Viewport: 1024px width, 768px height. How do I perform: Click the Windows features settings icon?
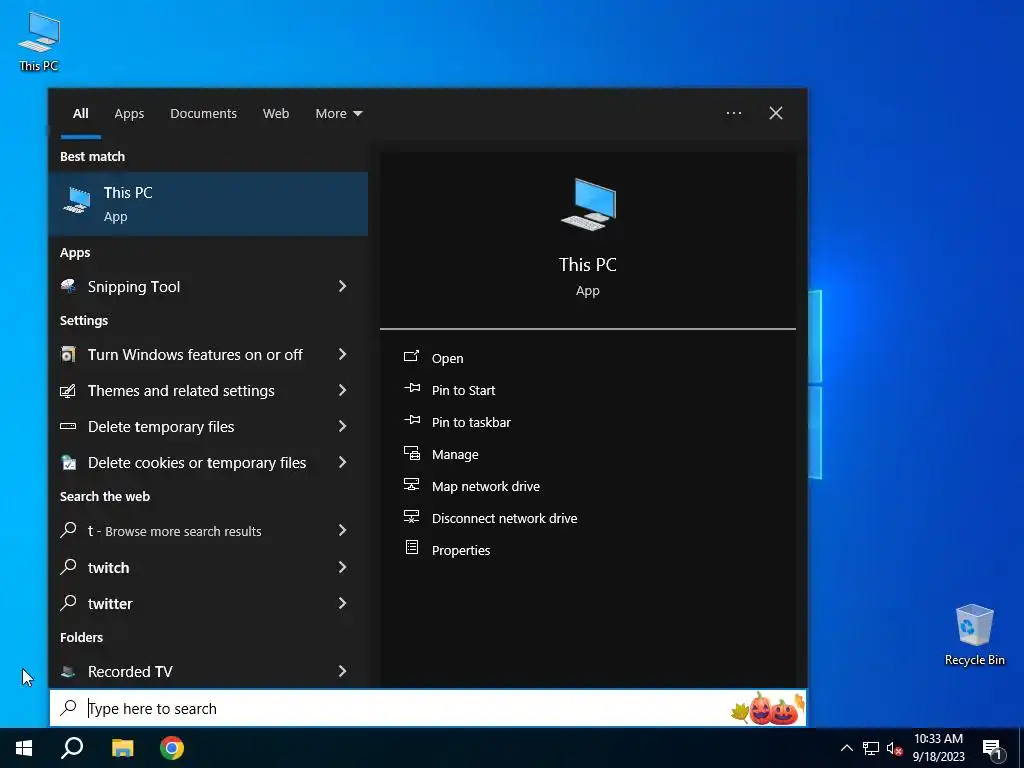[x=68, y=354]
